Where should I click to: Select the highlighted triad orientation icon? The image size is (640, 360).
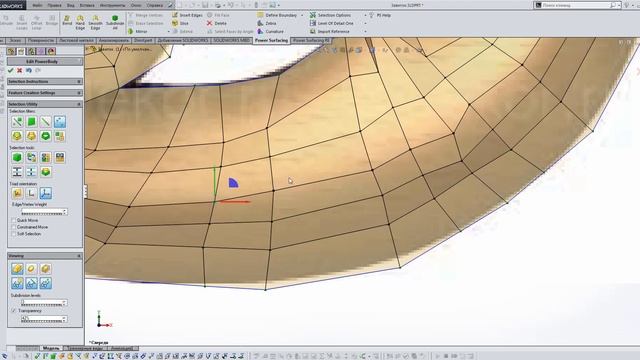point(46,193)
